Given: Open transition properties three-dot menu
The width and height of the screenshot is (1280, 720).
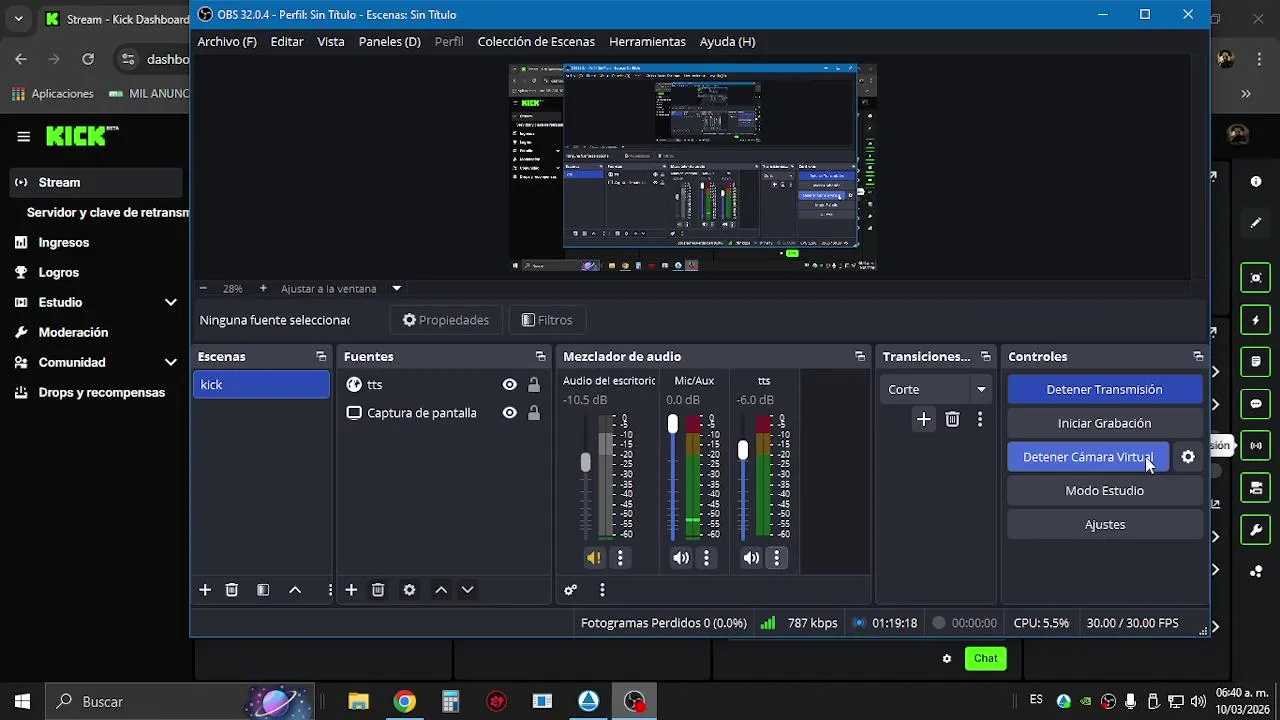Looking at the screenshot, I should 980,420.
